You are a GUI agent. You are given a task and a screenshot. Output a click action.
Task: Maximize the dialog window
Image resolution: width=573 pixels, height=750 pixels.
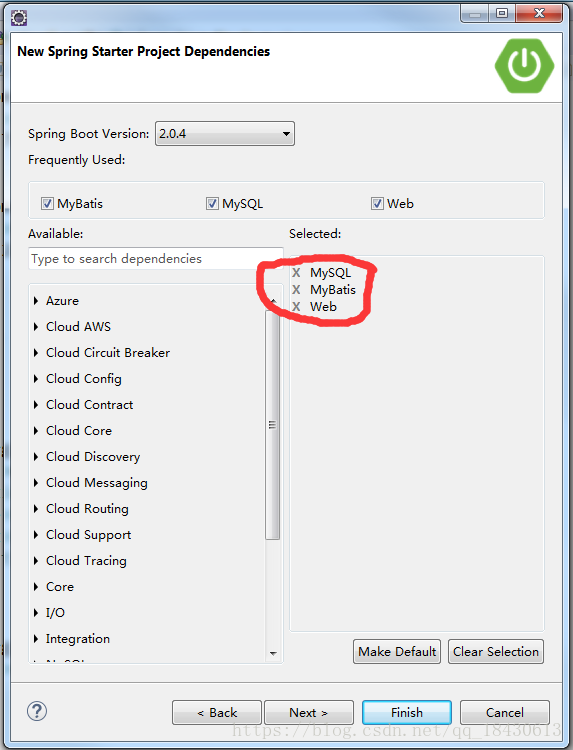pyautogui.click(x=502, y=13)
